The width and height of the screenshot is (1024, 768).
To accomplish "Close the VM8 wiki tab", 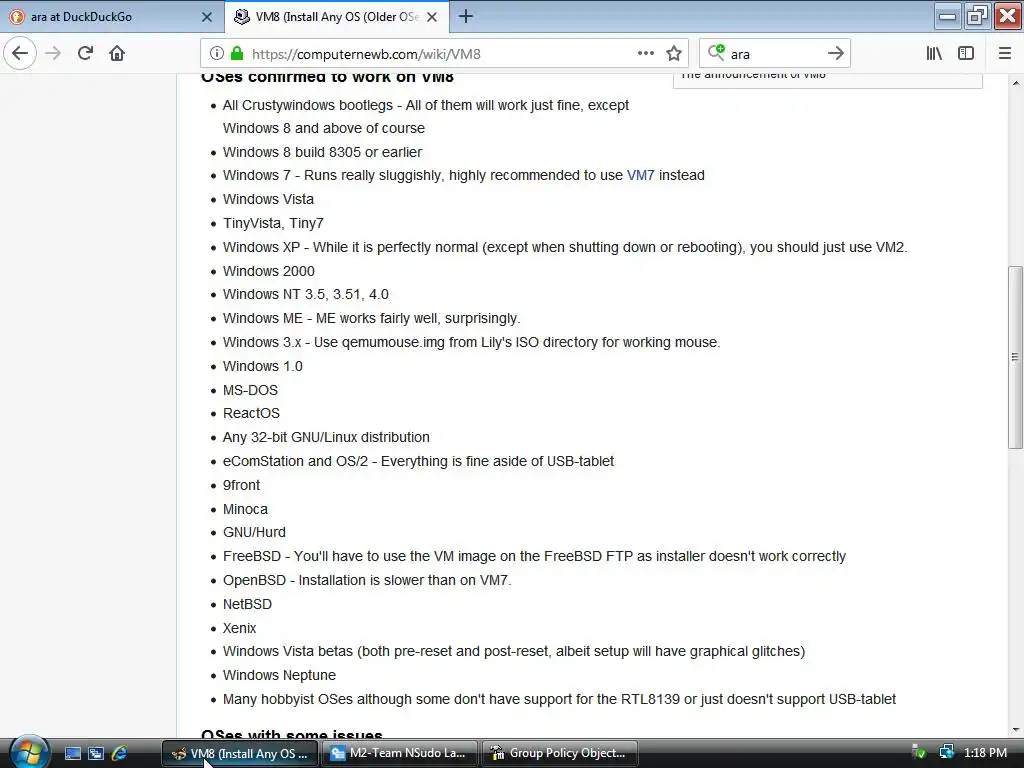I will pyautogui.click(x=432, y=17).
